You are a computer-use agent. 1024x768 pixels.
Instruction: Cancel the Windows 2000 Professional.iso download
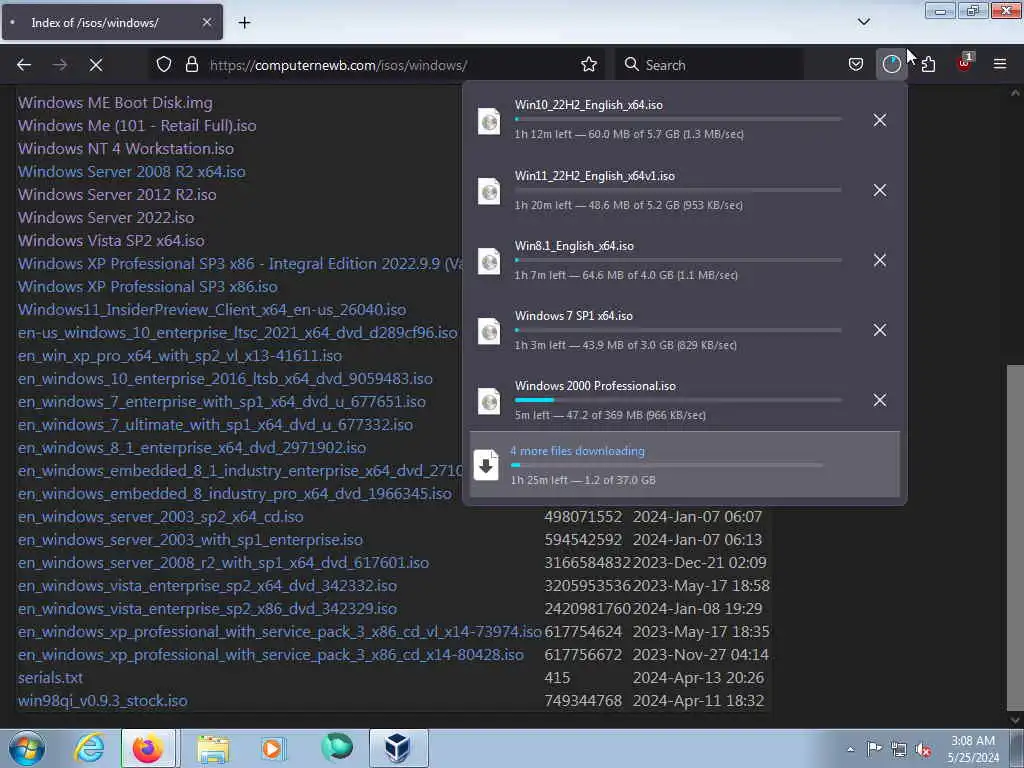pos(880,400)
